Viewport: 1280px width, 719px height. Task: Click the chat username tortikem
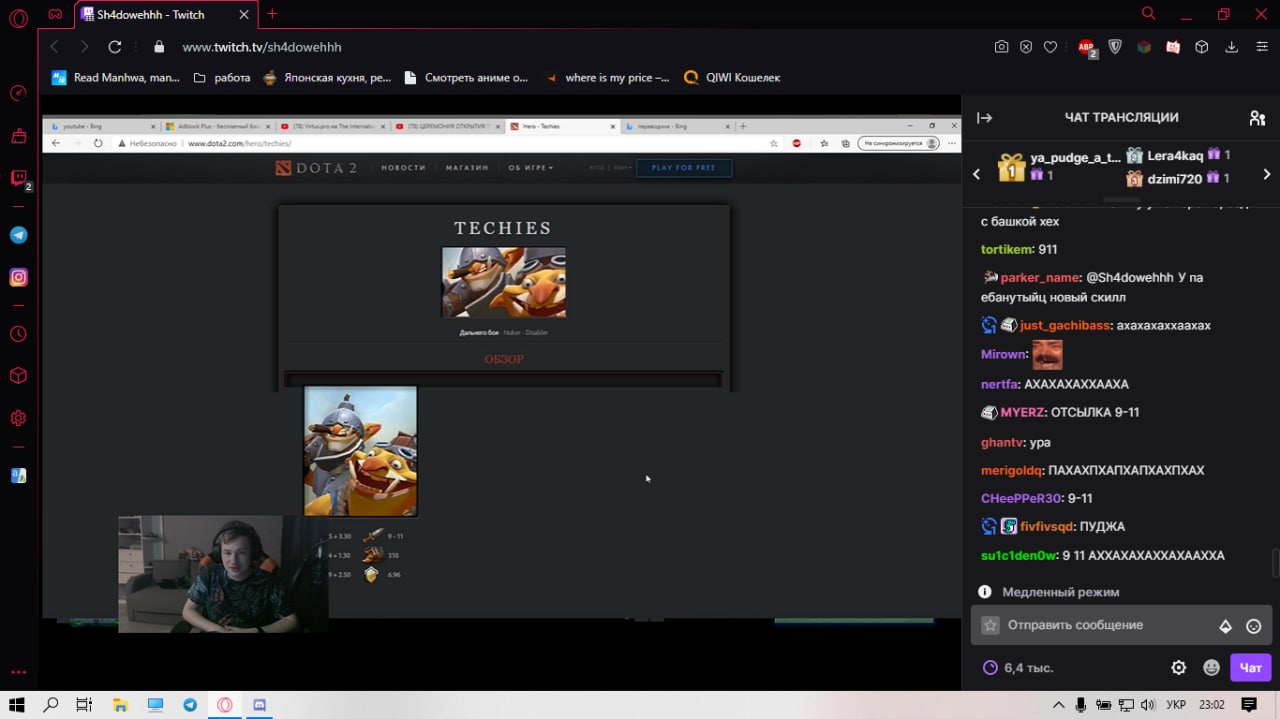pos(1005,249)
